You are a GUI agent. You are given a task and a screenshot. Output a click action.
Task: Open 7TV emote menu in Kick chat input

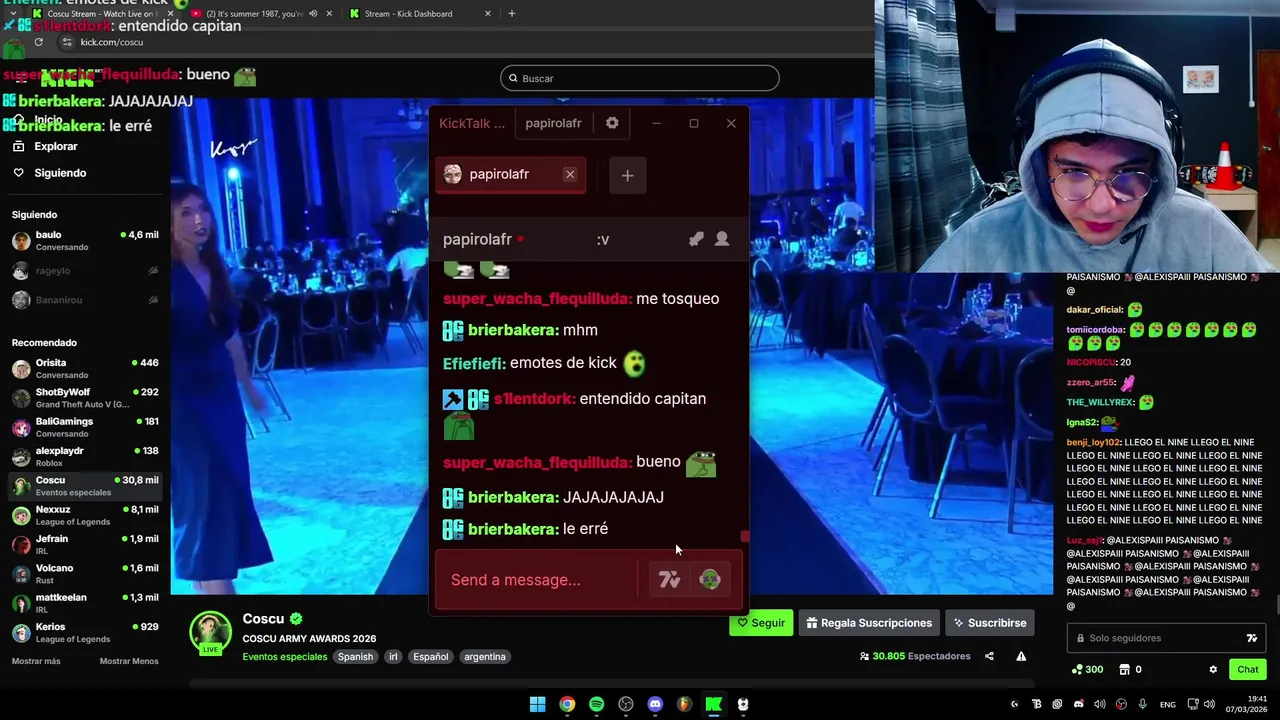point(1251,638)
